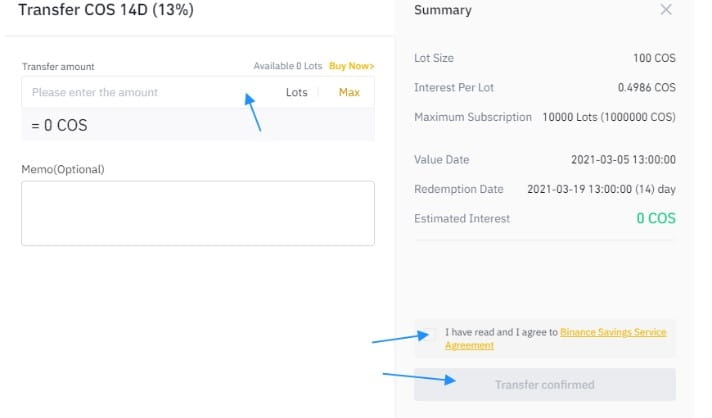Viewport: 712px width, 418px height.
Task: Select the Maximum Subscription value
Action: 608,117
